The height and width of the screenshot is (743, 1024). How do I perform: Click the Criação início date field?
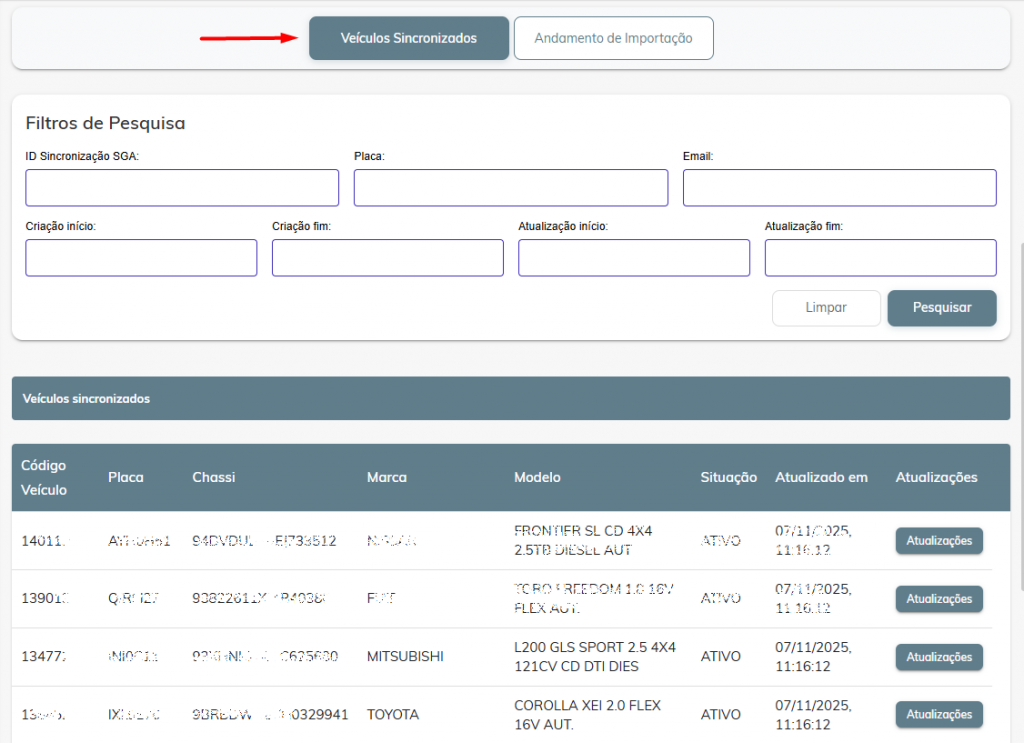click(141, 258)
